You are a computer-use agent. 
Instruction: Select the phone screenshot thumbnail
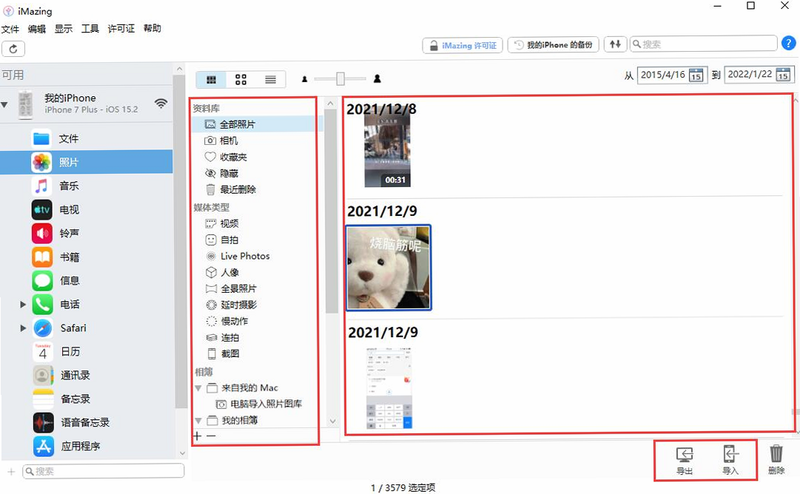(x=389, y=388)
